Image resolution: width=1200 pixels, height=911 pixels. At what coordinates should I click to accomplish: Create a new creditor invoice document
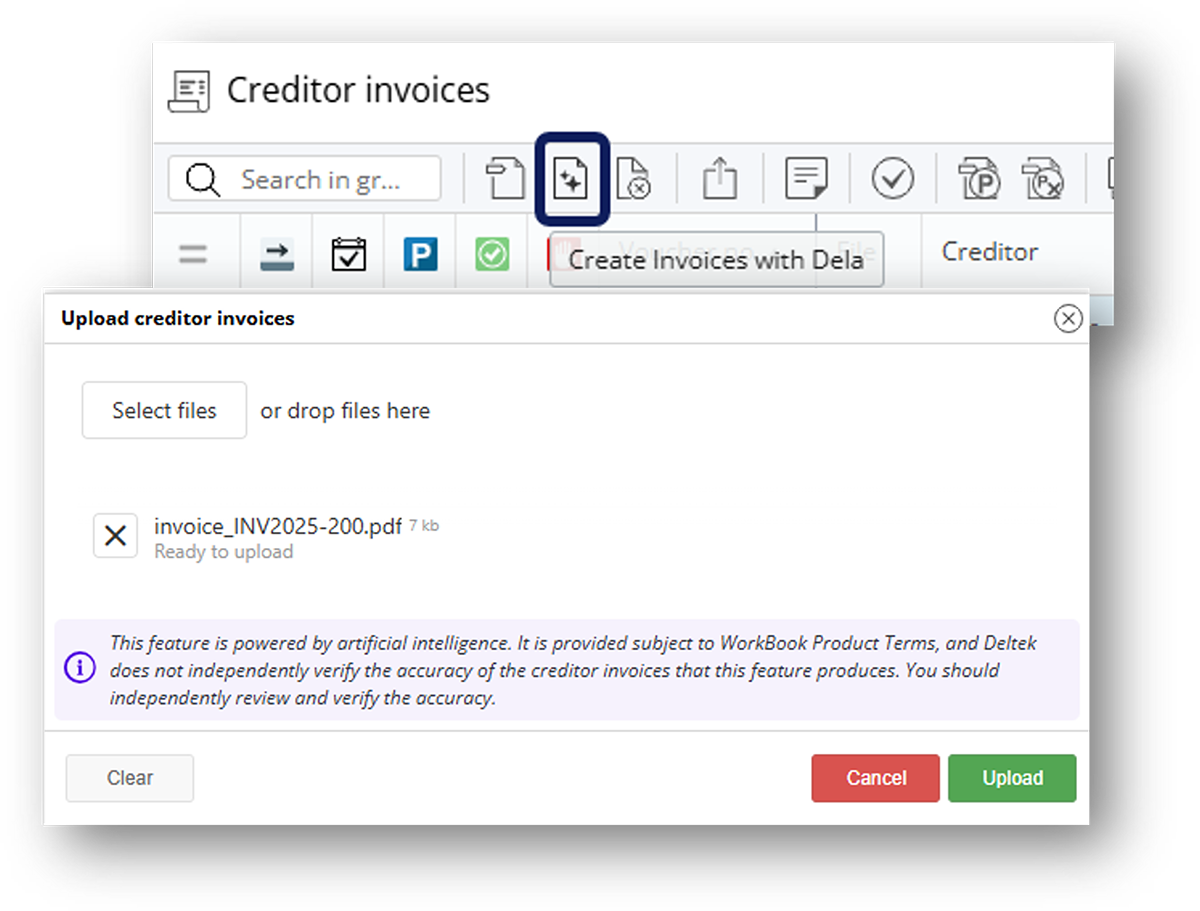pos(505,178)
